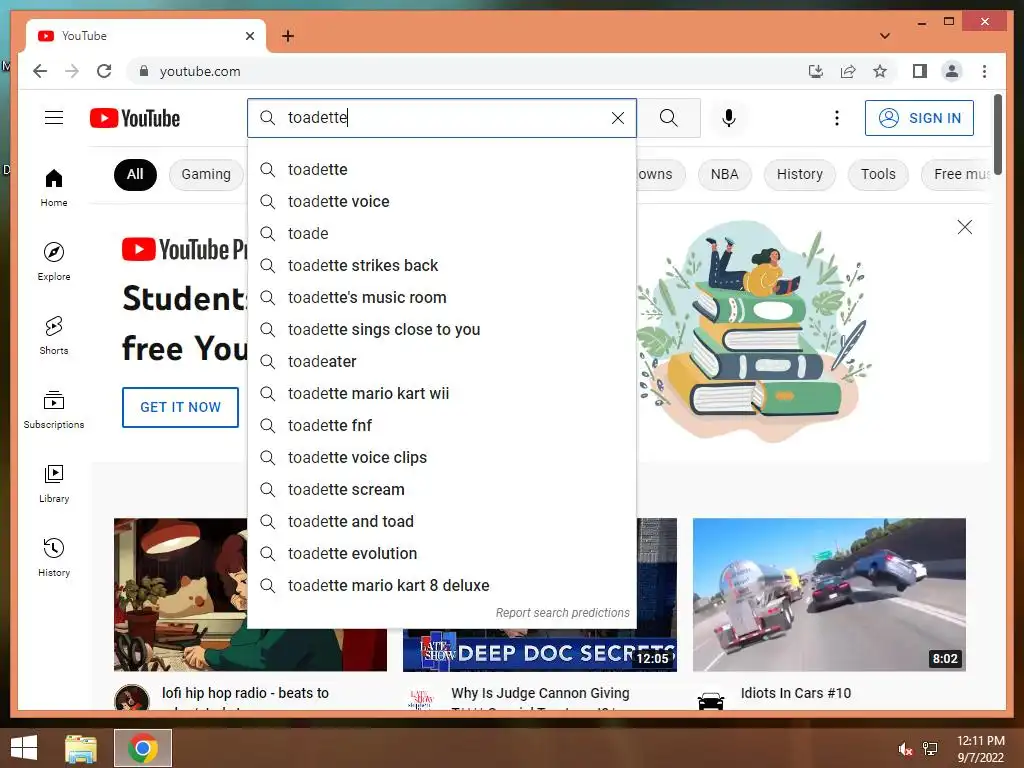Select the All filter chip
Viewport: 1024px width, 768px height.
click(x=135, y=174)
